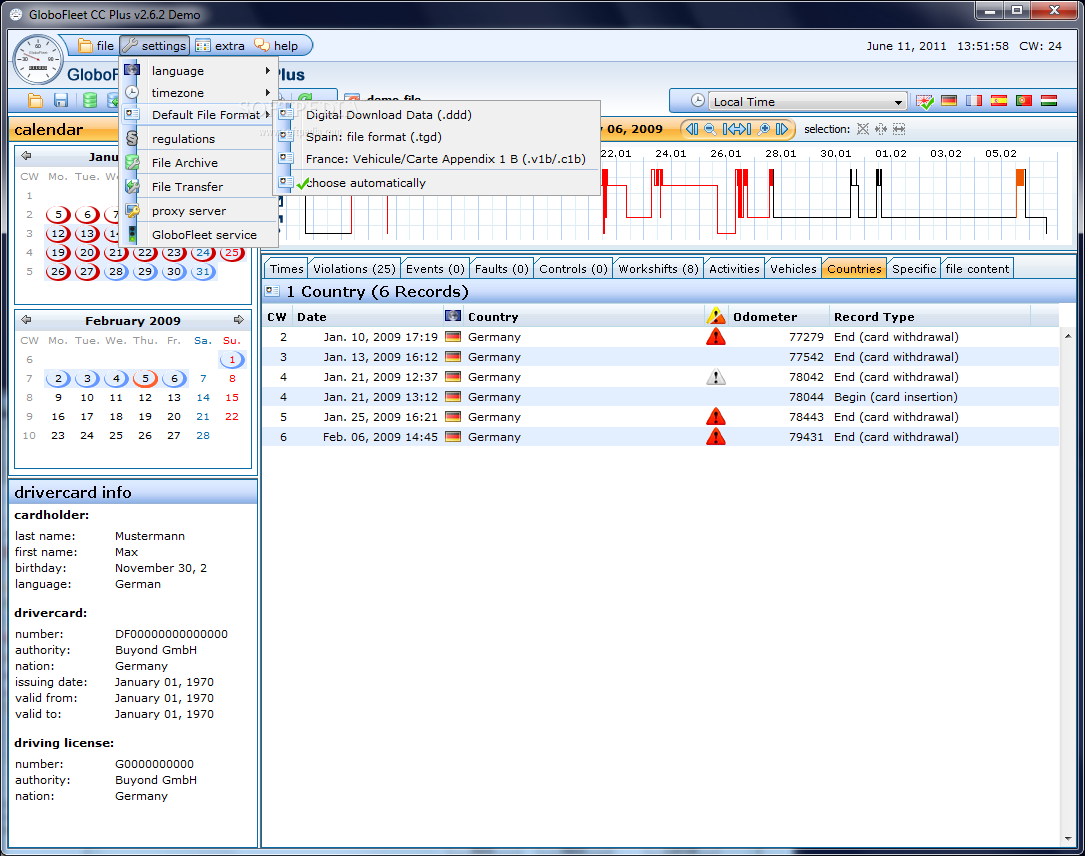Select the English flag language icon
The image size is (1085, 856).
(x=925, y=102)
